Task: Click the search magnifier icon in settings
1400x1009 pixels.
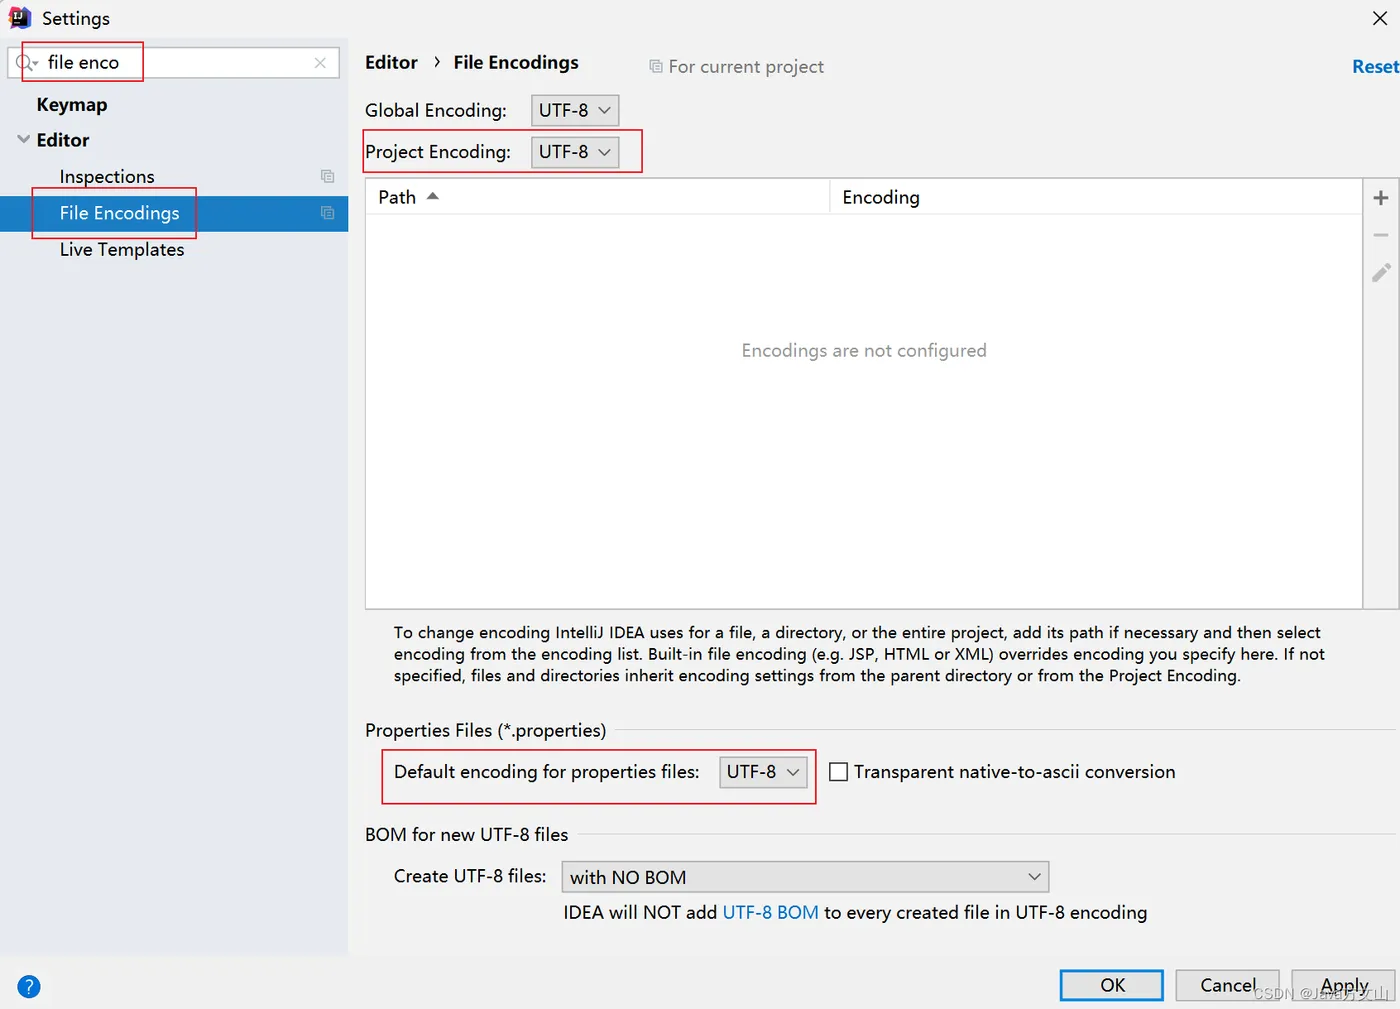Action: pyautogui.click(x=26, y=62)
